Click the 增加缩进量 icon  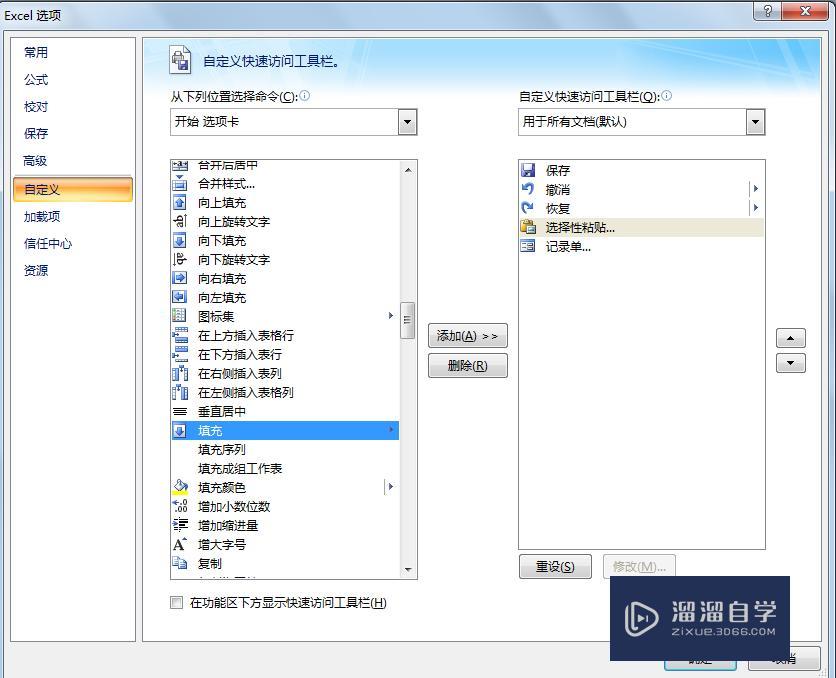(x=180, y=525)
